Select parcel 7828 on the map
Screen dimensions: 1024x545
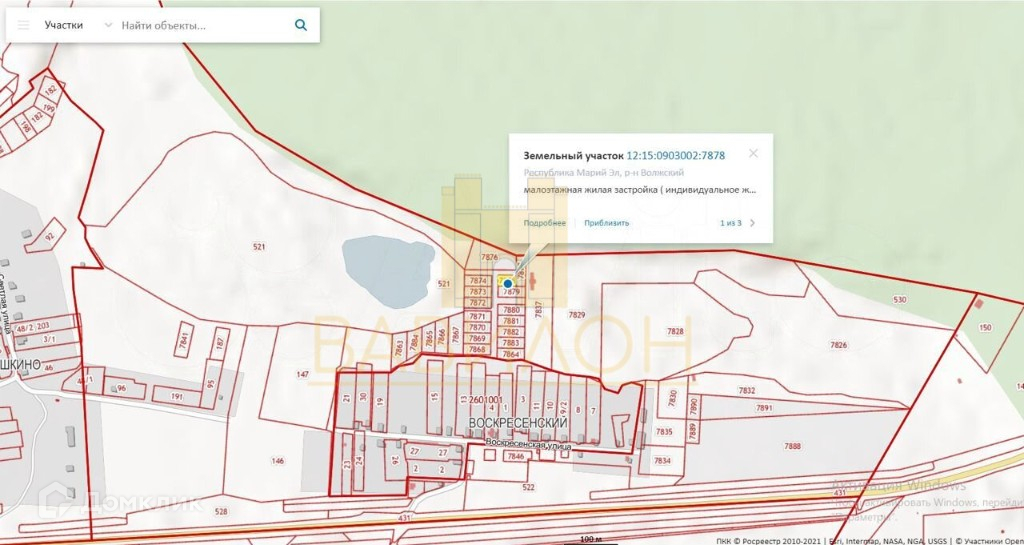[x=676, y=331]
